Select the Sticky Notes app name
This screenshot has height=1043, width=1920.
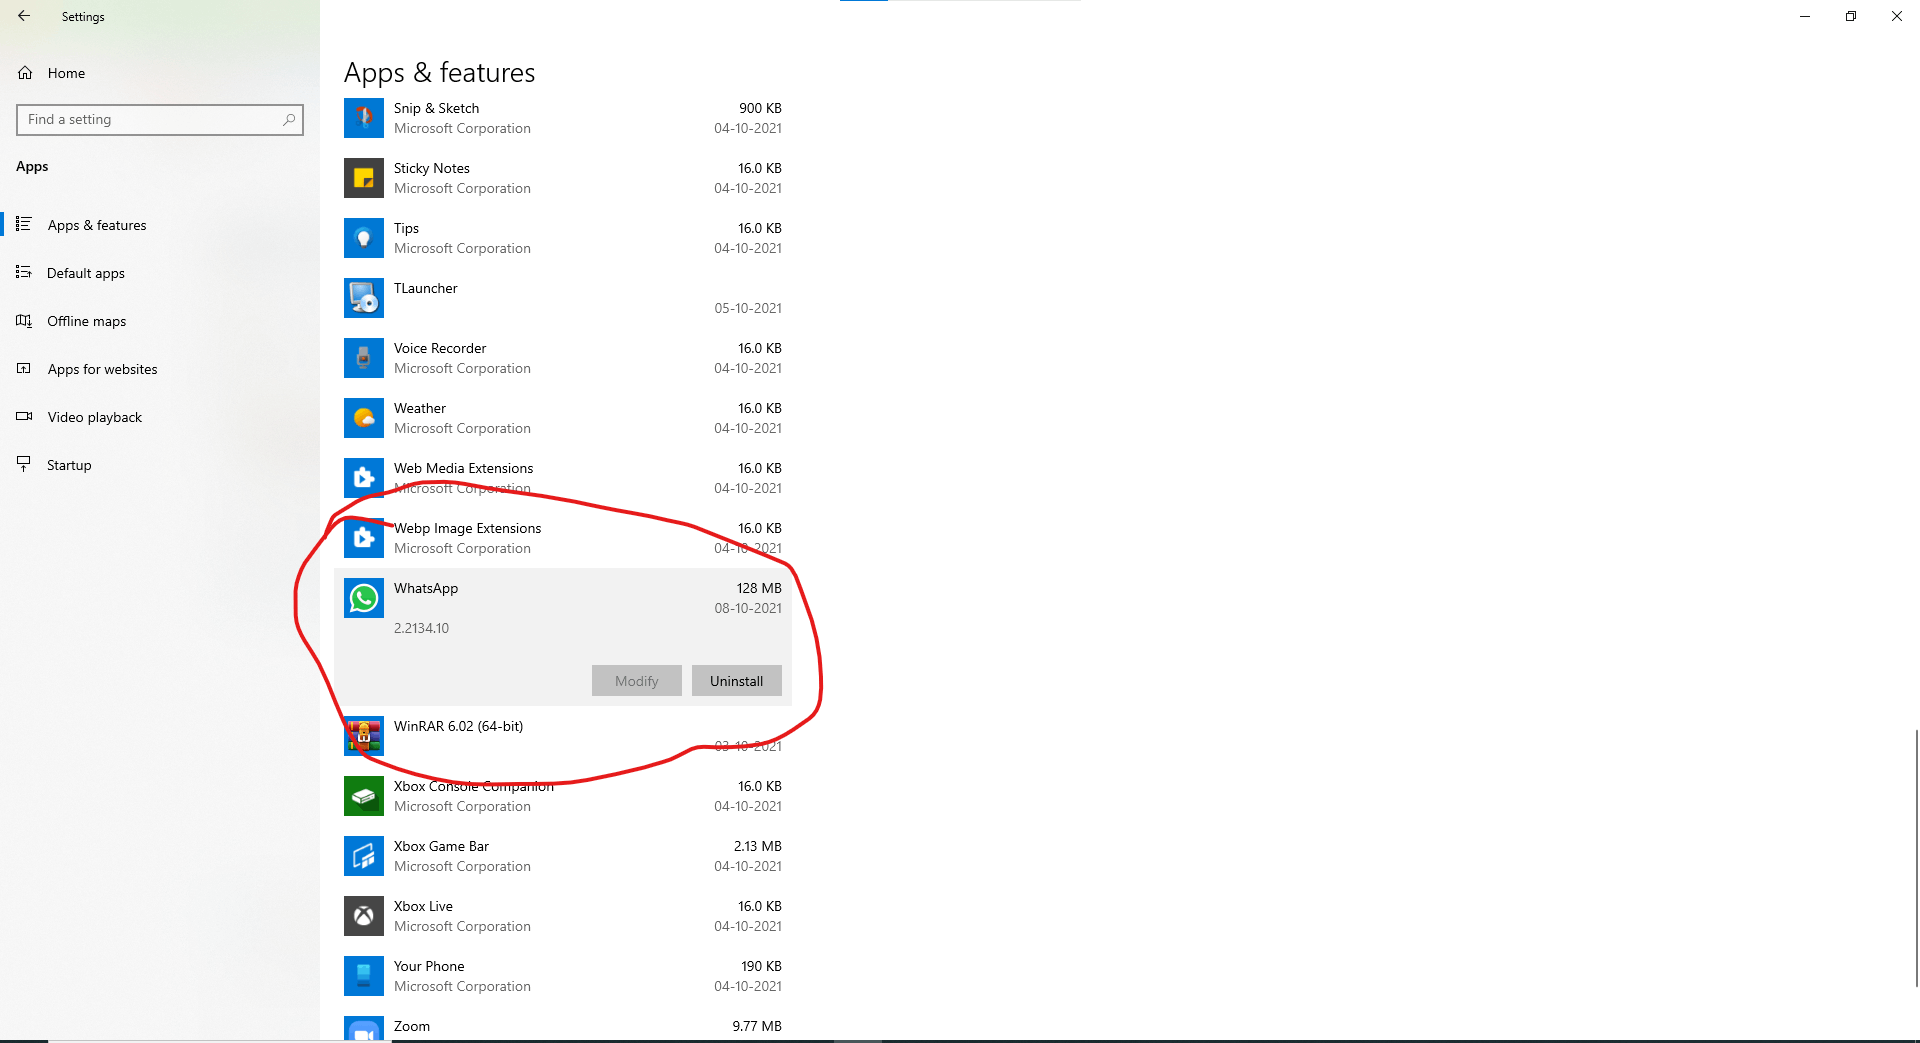432,168
